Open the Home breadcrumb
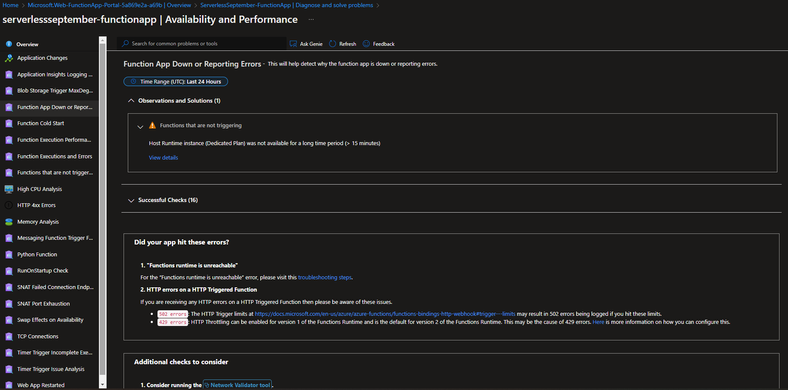Viewport: 788px width, 390px height. pyautogui.click(x=10, y=5)
